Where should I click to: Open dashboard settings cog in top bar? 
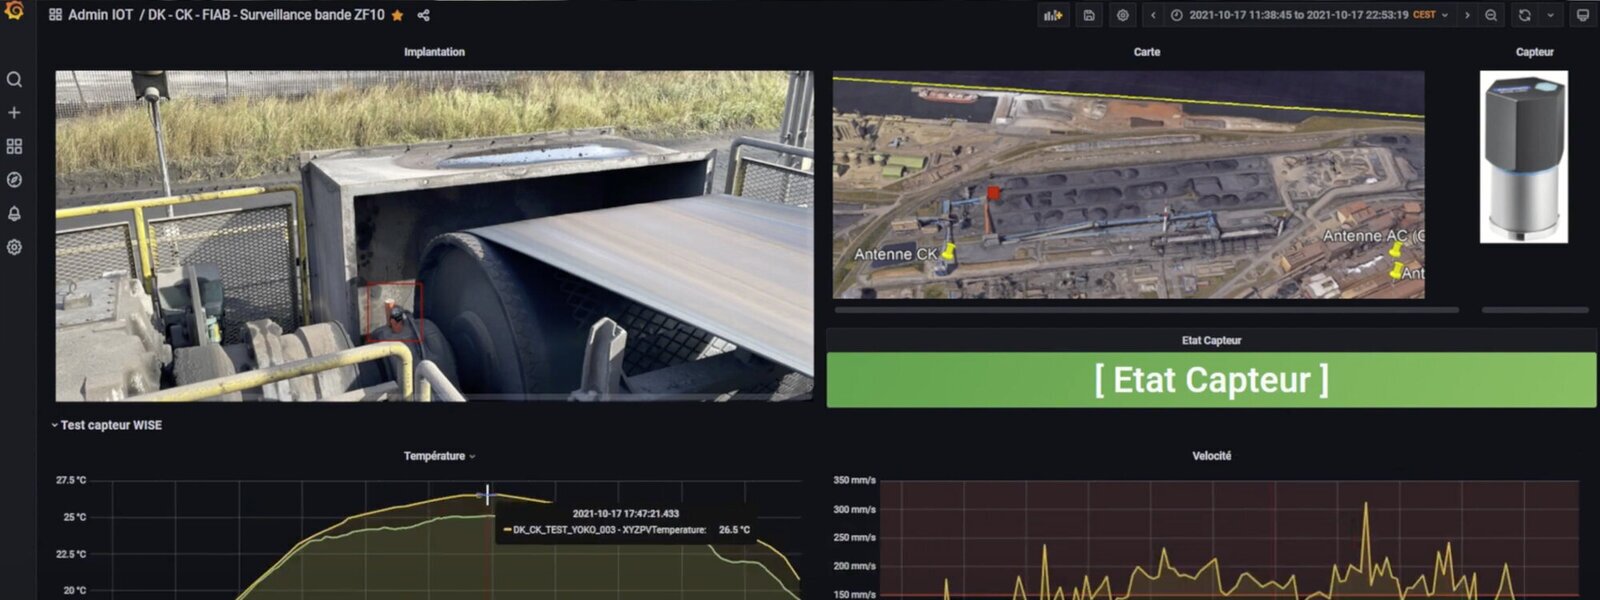coord(1123,15)
